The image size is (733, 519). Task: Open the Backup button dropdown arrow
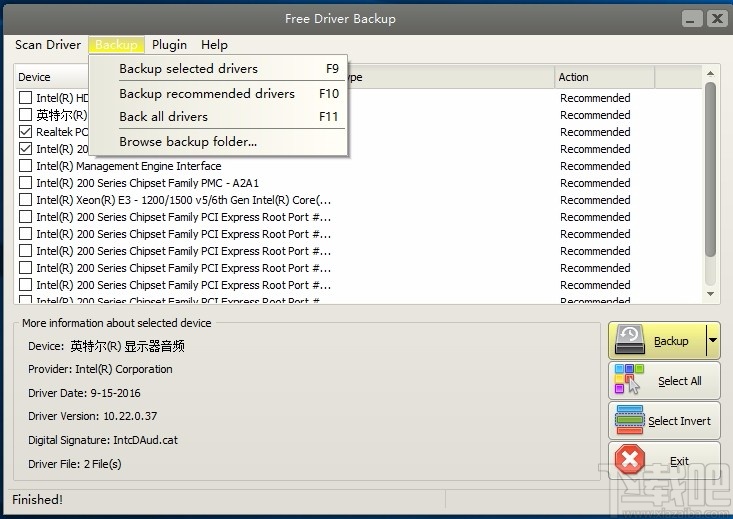pos(712,340)
